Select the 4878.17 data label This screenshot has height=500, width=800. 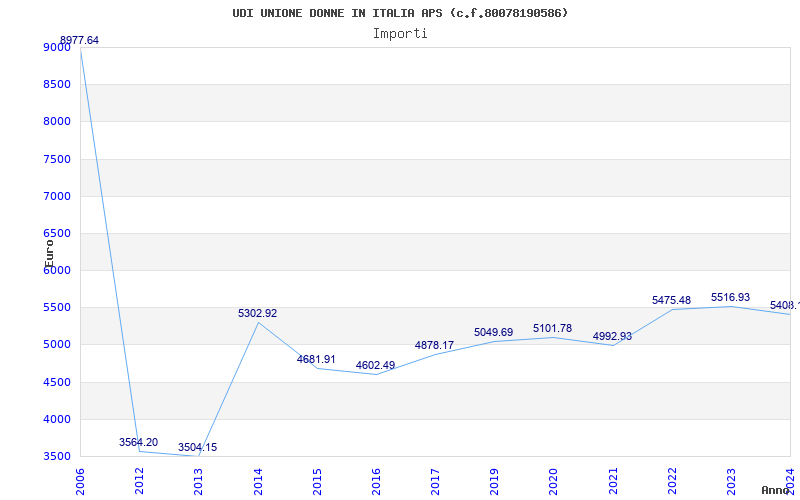434,345
